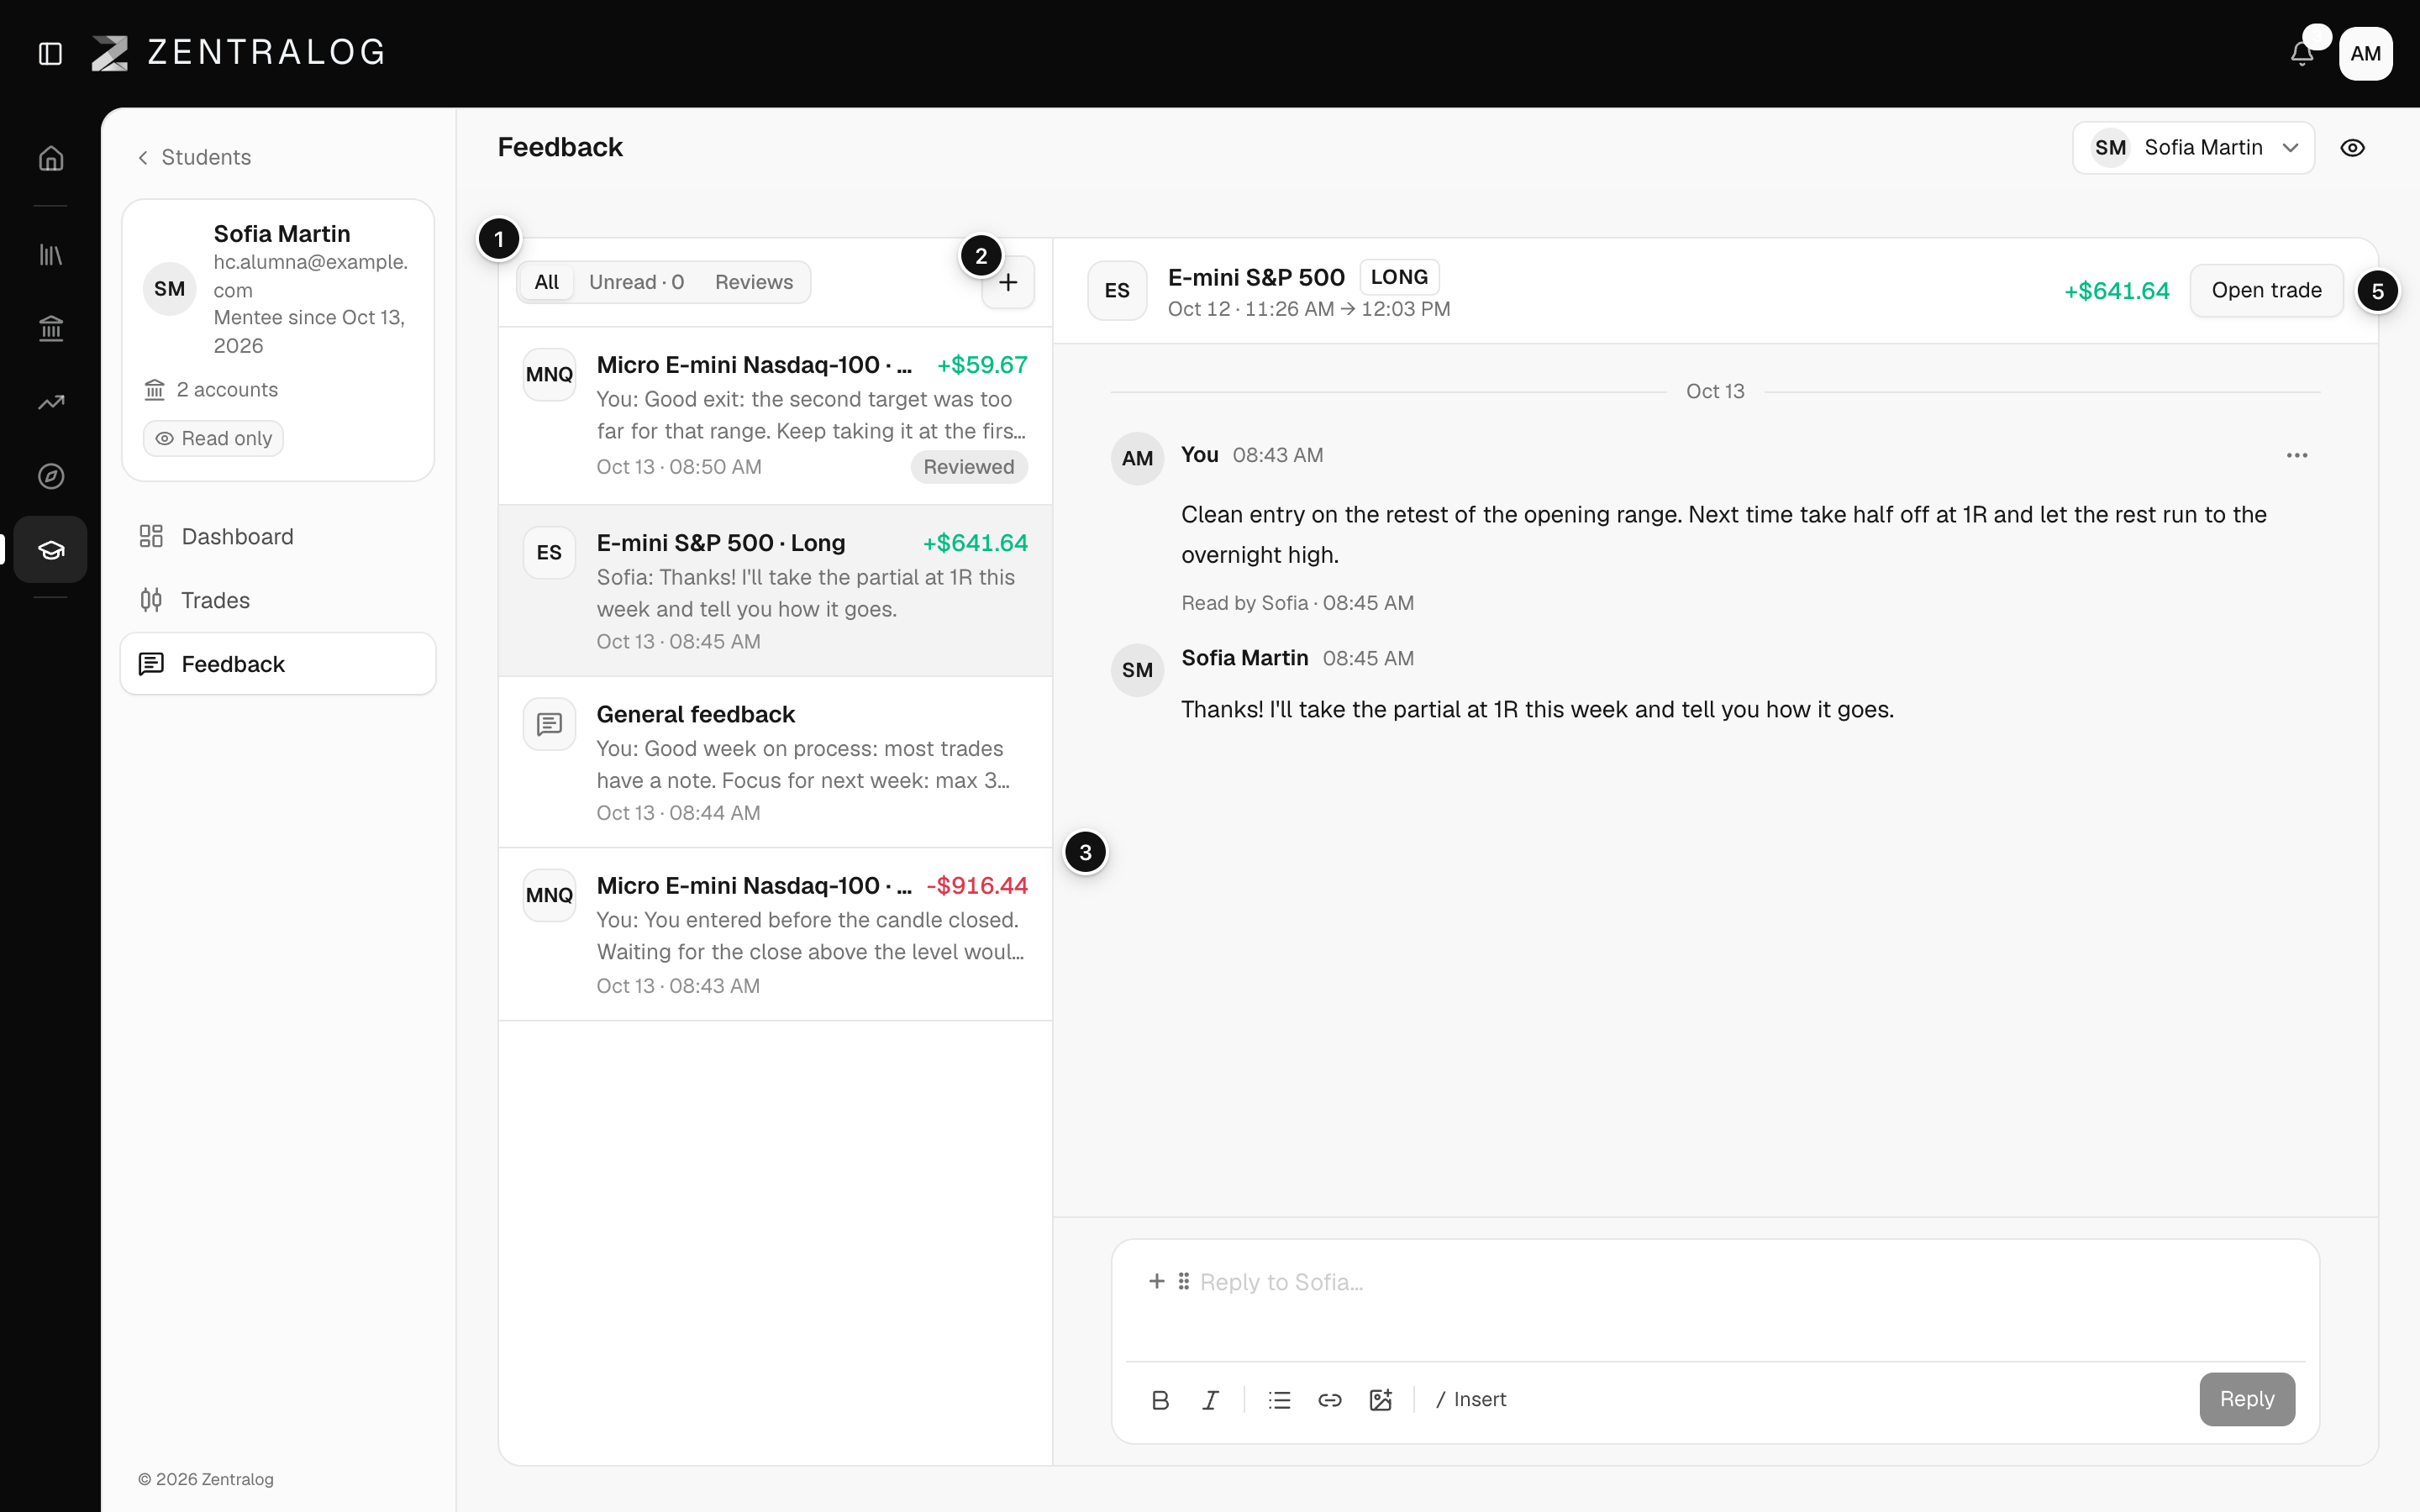
Task: Start a new feedback thread with plus
Action: 1008,283
